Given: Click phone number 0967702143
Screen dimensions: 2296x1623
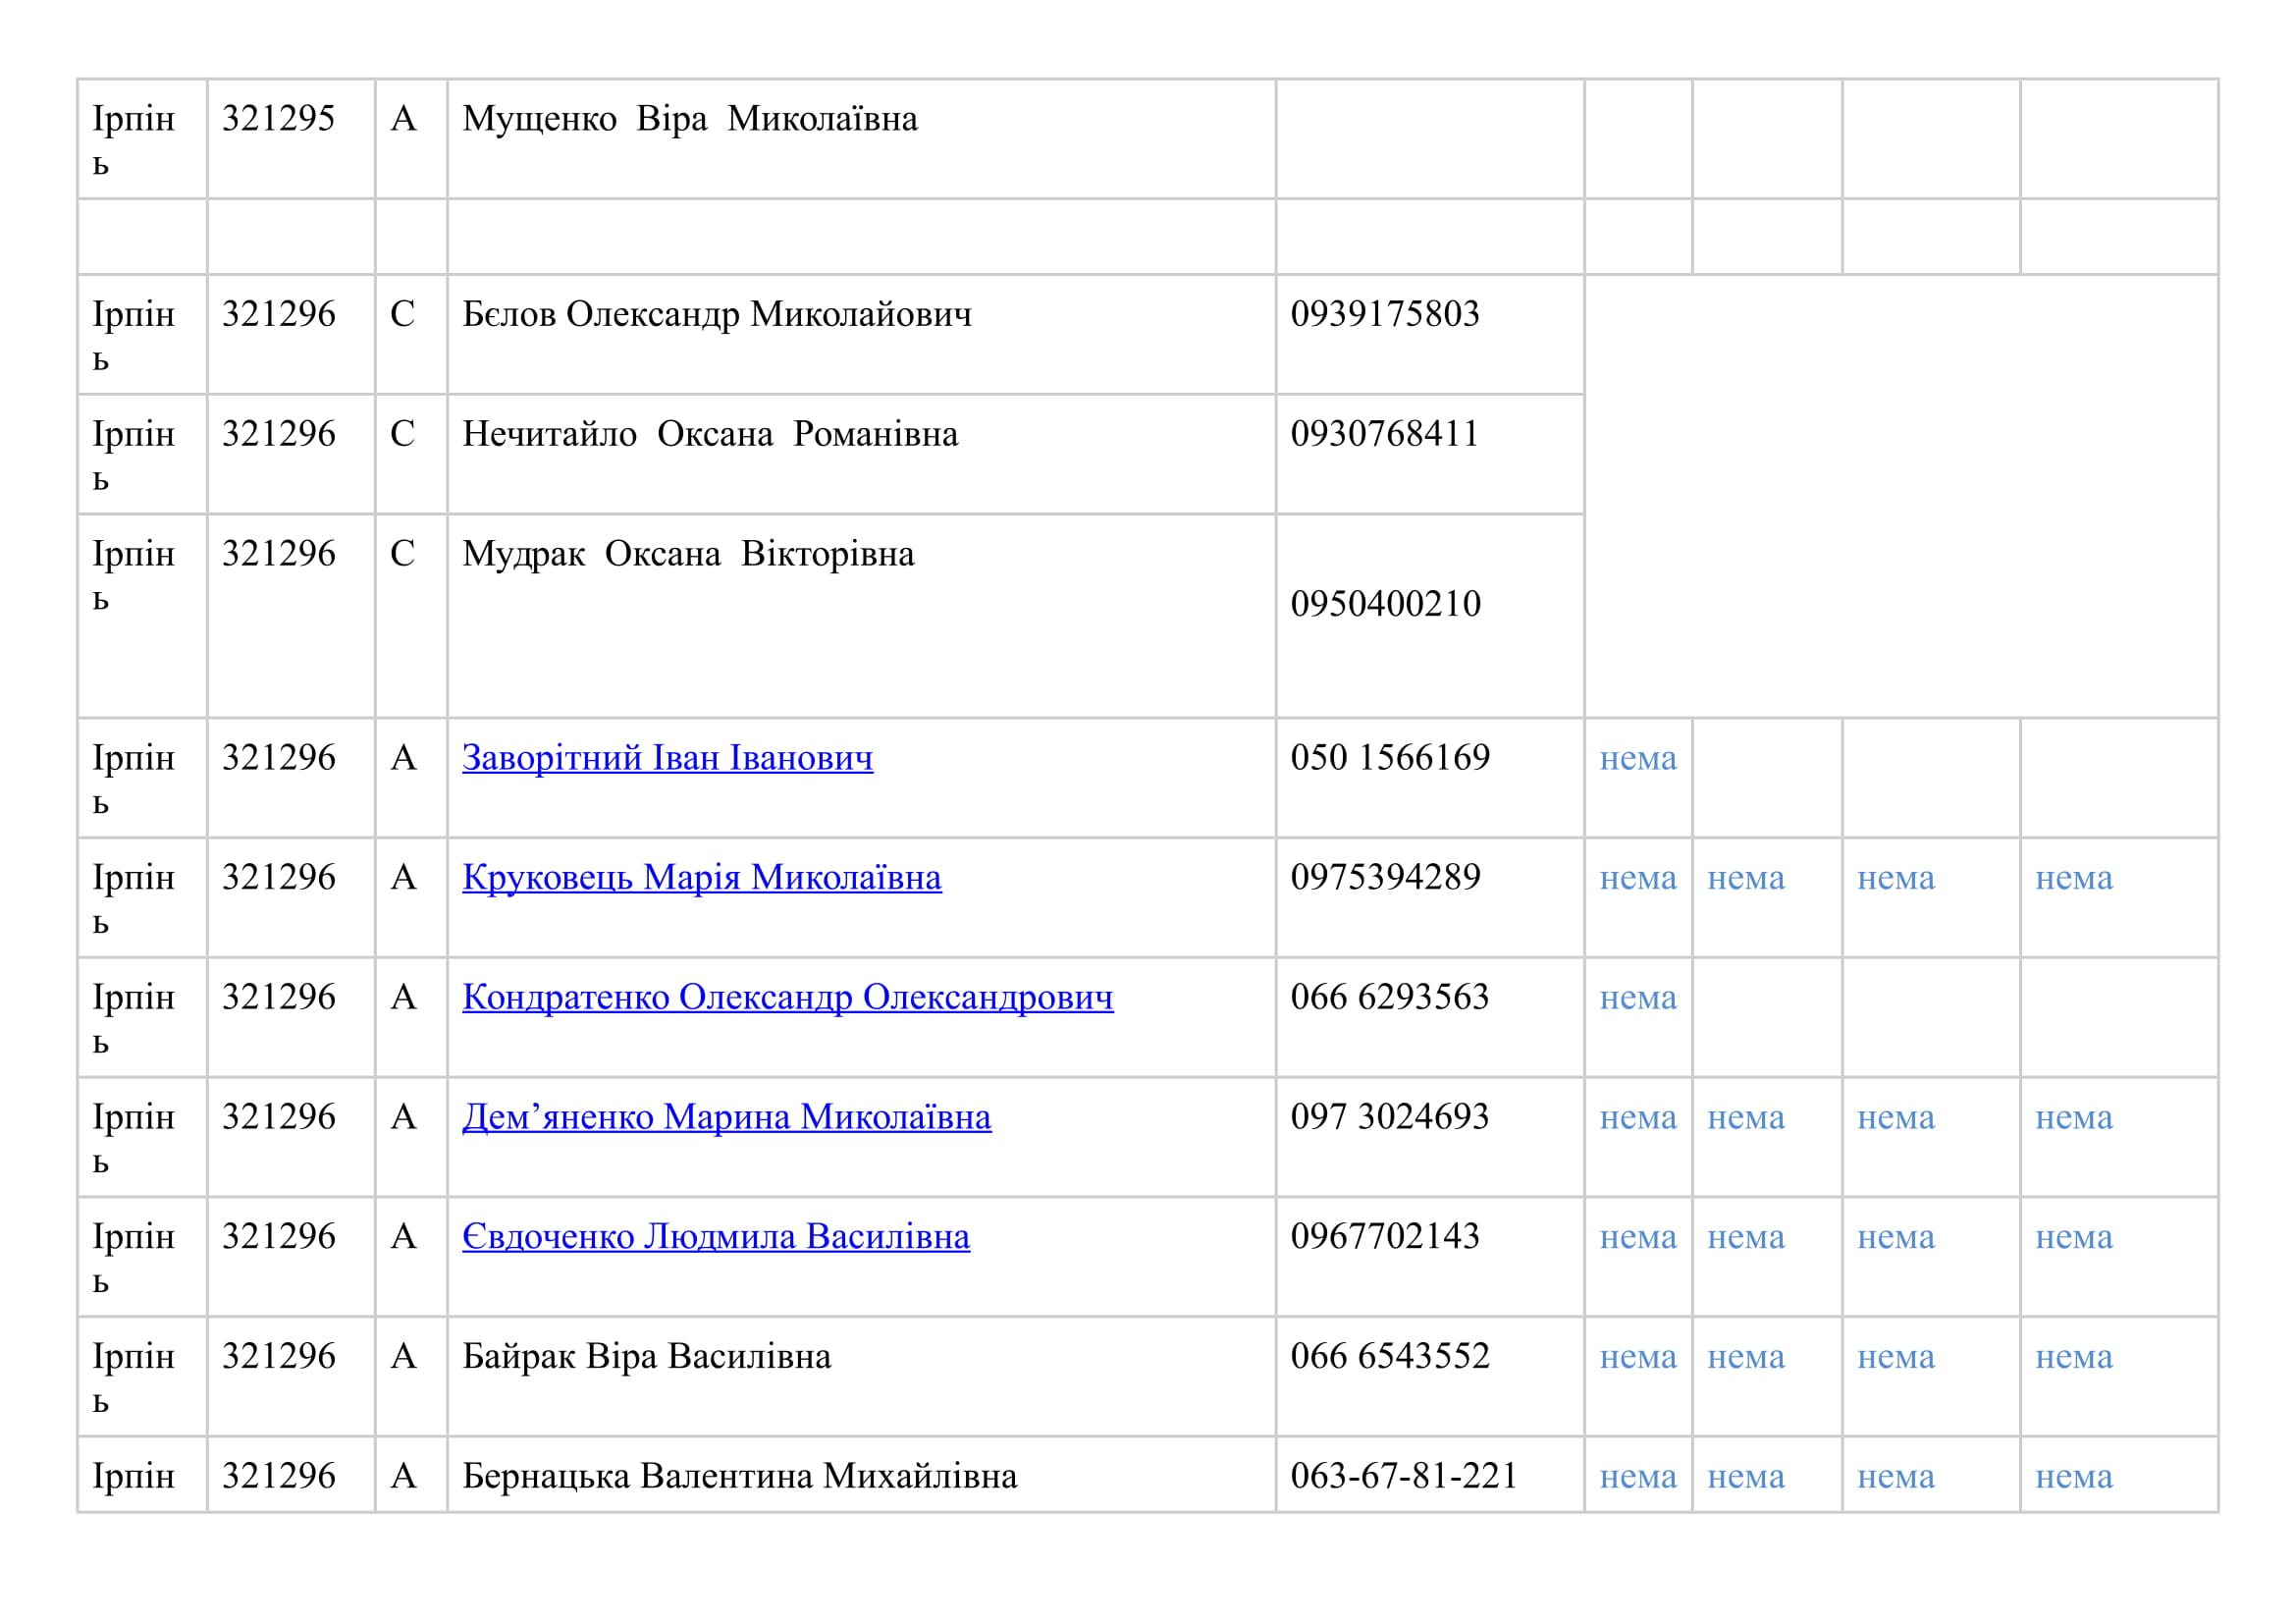Looking at the screenshot, I should [x=1384, y=1237].
